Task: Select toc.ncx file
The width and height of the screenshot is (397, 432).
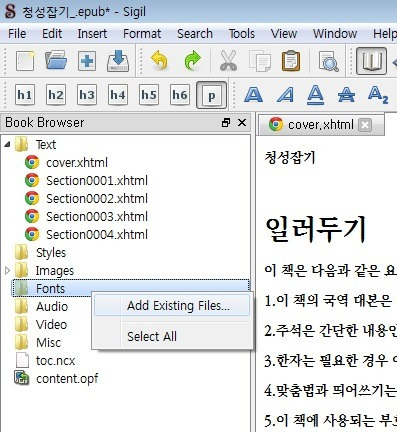Action: coord(56,361)
